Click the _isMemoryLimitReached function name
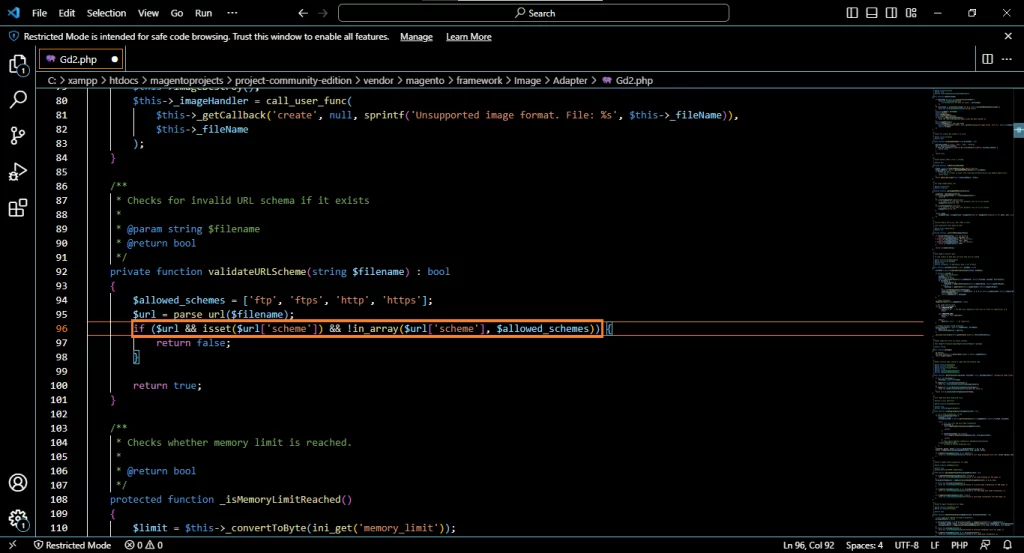The image size is (1024, 553). tap(280, 499)
